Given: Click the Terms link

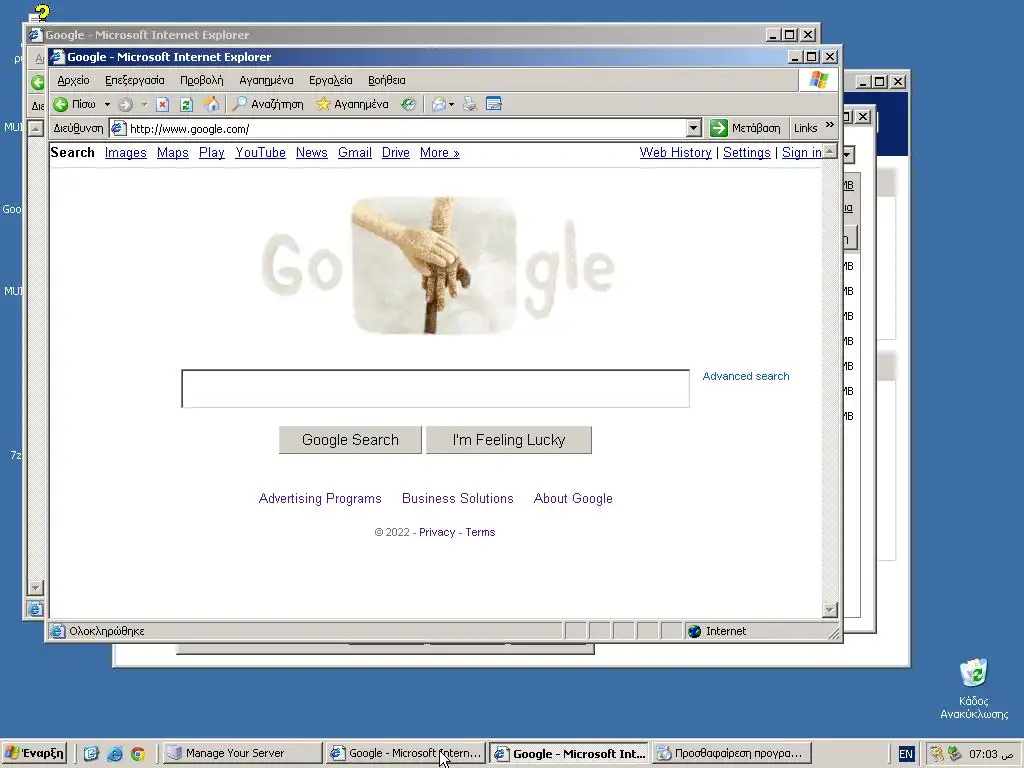Looking at the screenshot, I should pos(480,532).
